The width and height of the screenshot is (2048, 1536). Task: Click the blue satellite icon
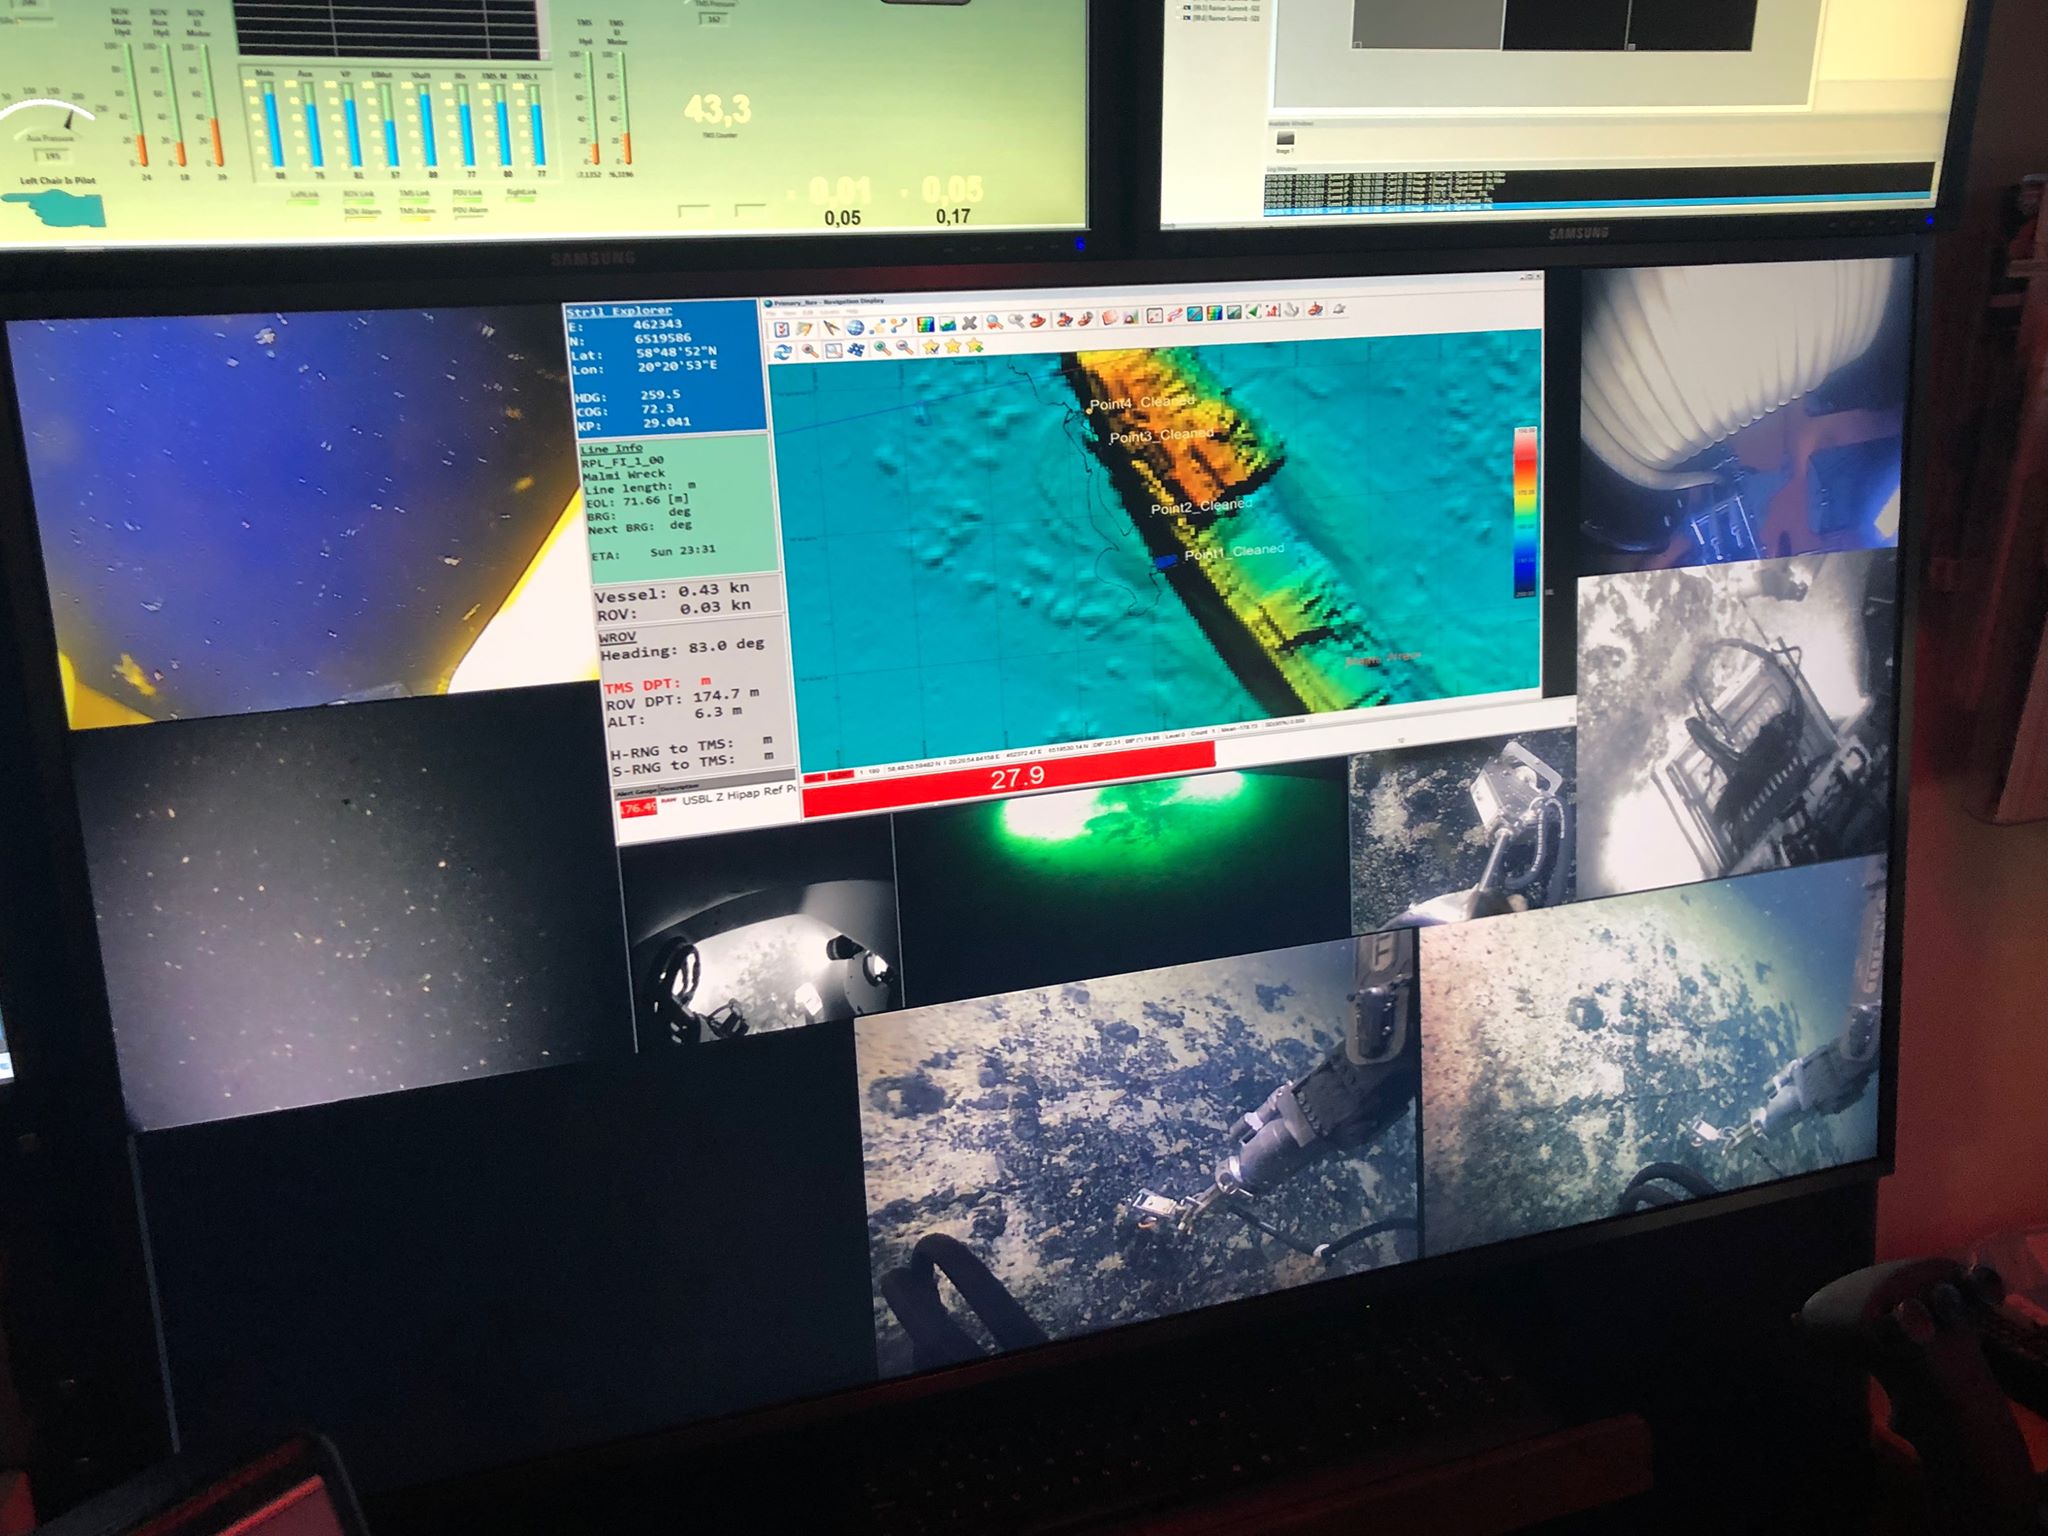(x=856, y=349)
